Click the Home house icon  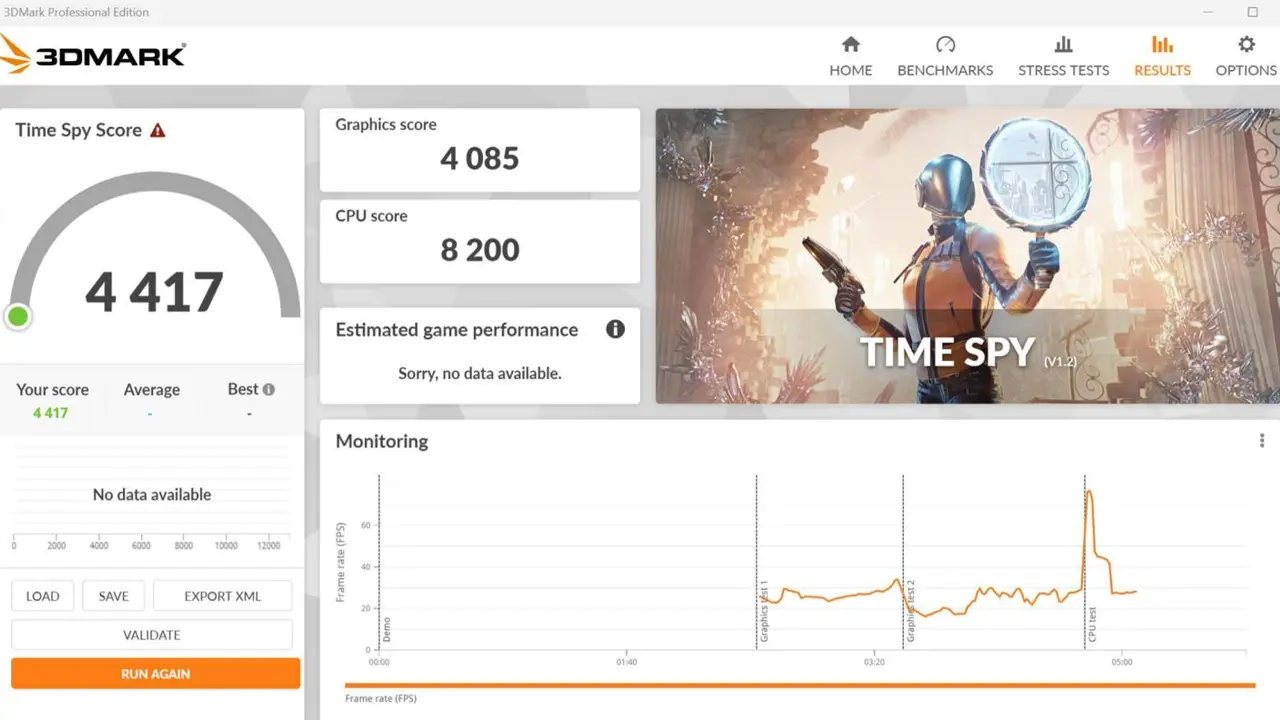point(851,45)
